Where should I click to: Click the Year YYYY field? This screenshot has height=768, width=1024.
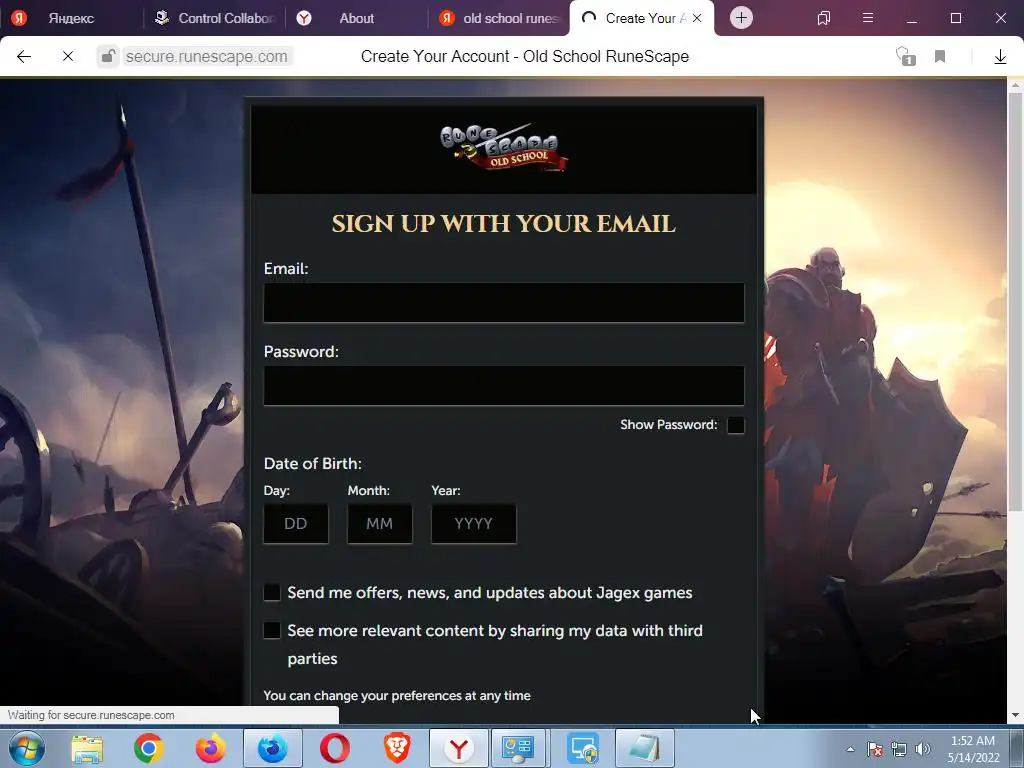(473, 523)
